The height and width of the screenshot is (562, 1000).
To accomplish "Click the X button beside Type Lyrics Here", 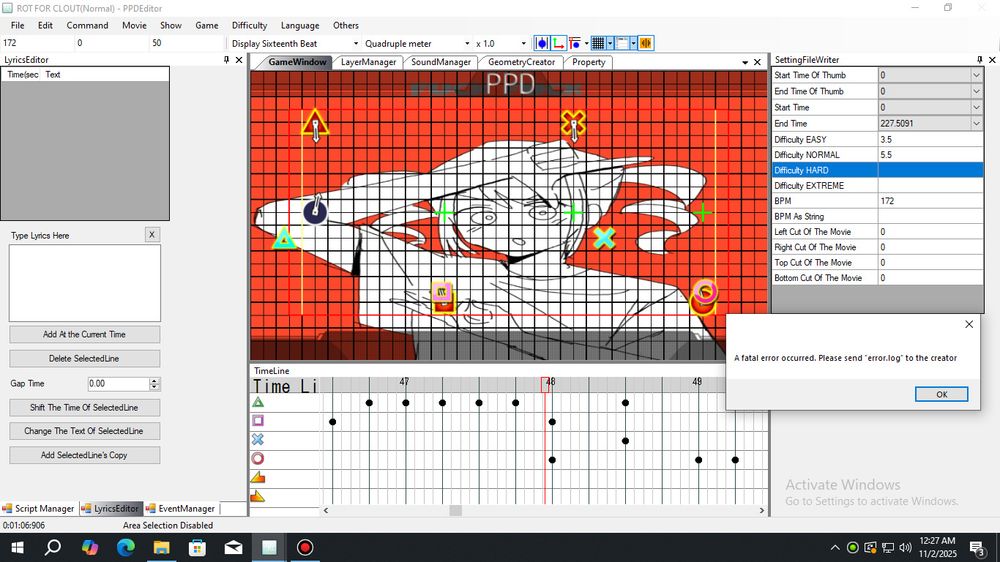I will 152,235.
